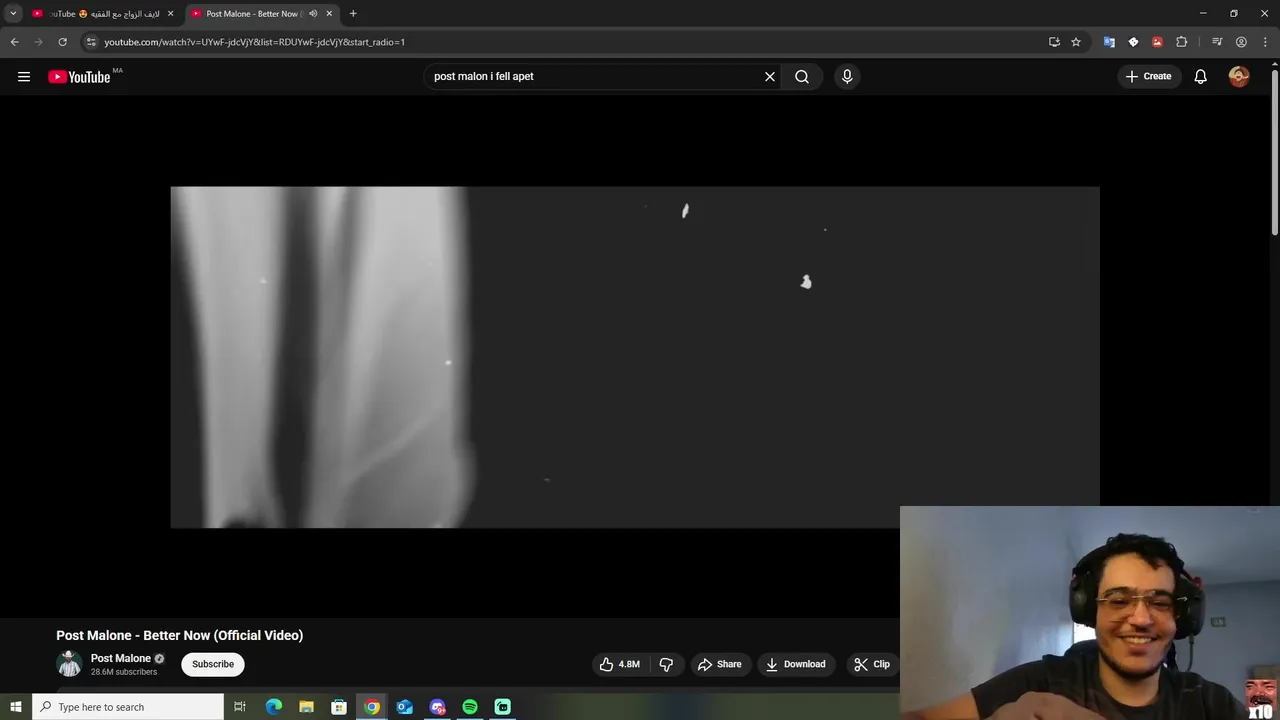This screenshot has width=1280, height=720.
Task: Open the teal app taskbar icon
Action: tap(503, 707)
